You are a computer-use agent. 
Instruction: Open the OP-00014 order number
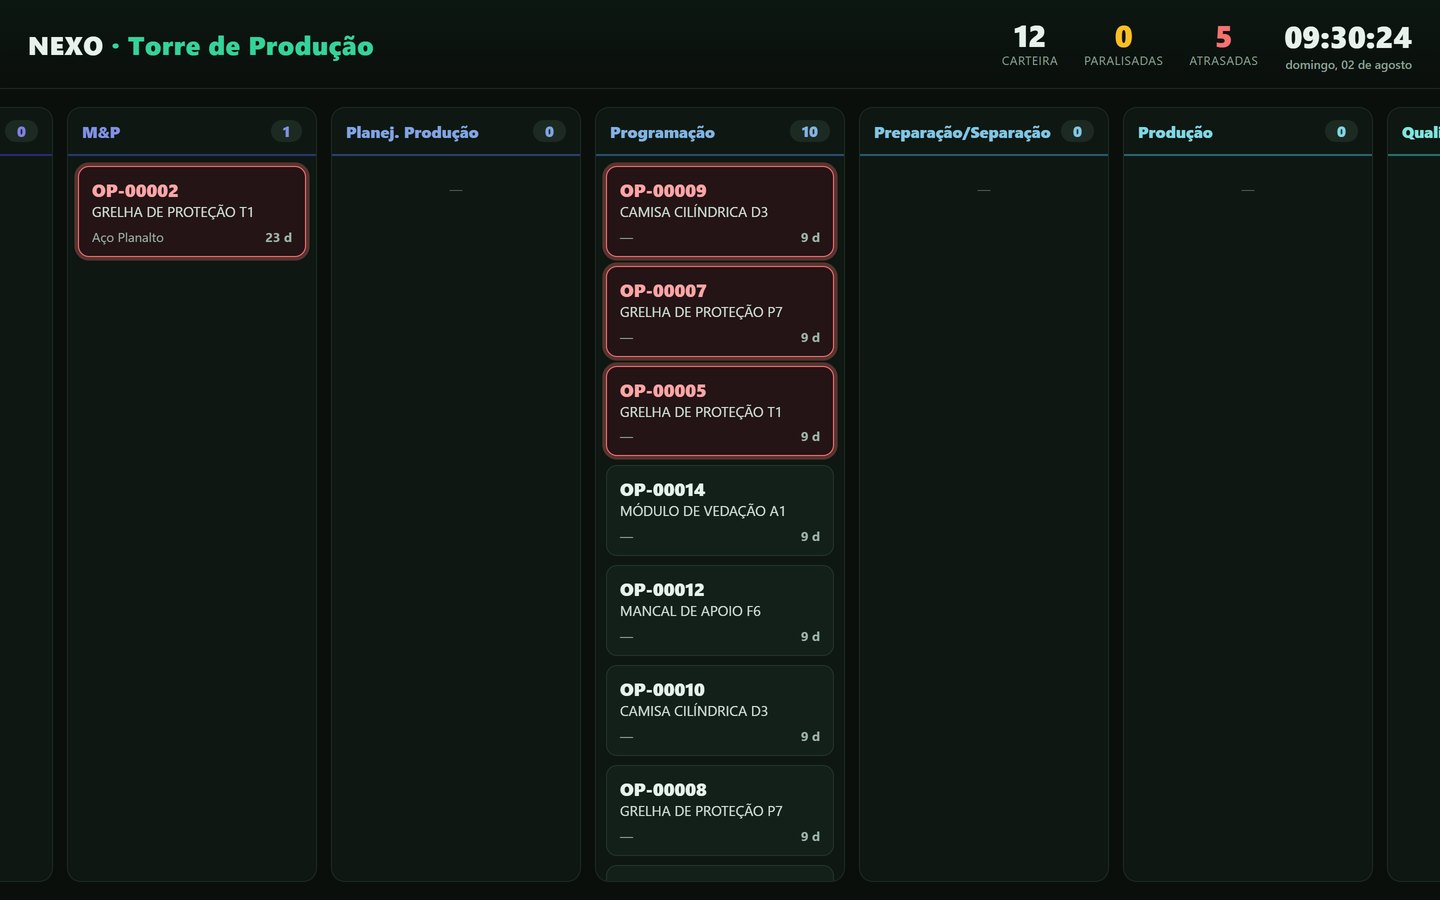pyautogui.click(x=662, y=490)
